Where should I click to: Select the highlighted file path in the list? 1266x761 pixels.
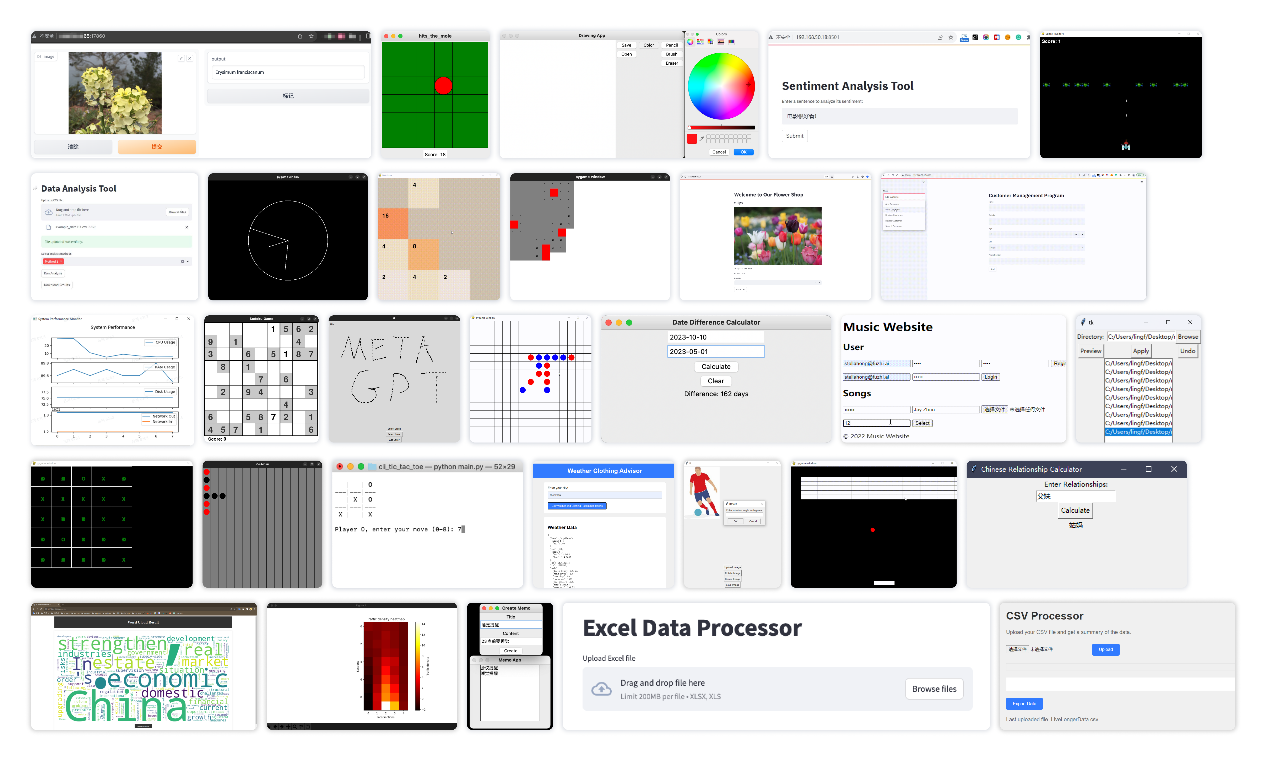[x=1138, y=432]
